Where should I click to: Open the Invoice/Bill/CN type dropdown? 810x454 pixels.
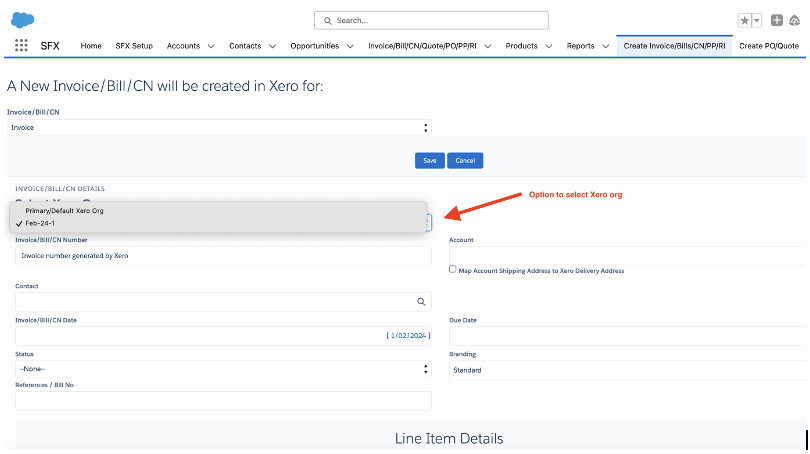click(x=219, y=128)
